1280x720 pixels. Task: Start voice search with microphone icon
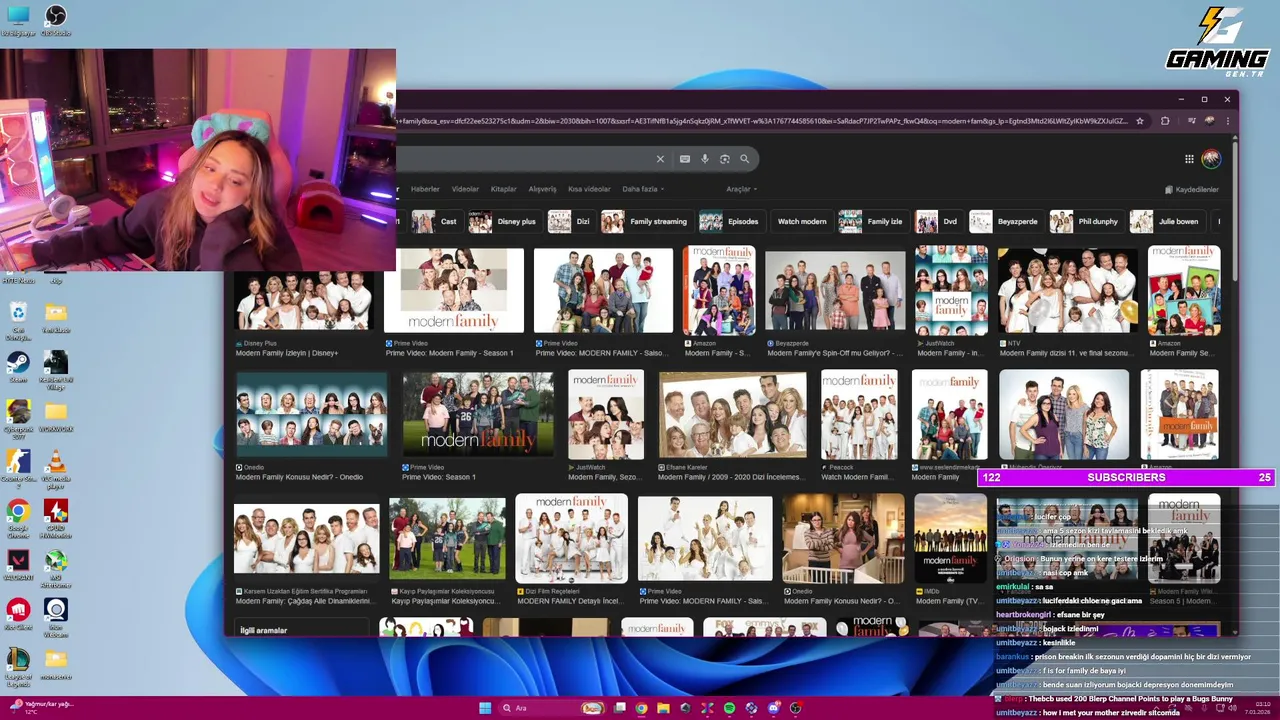click(x=705, y=159)
